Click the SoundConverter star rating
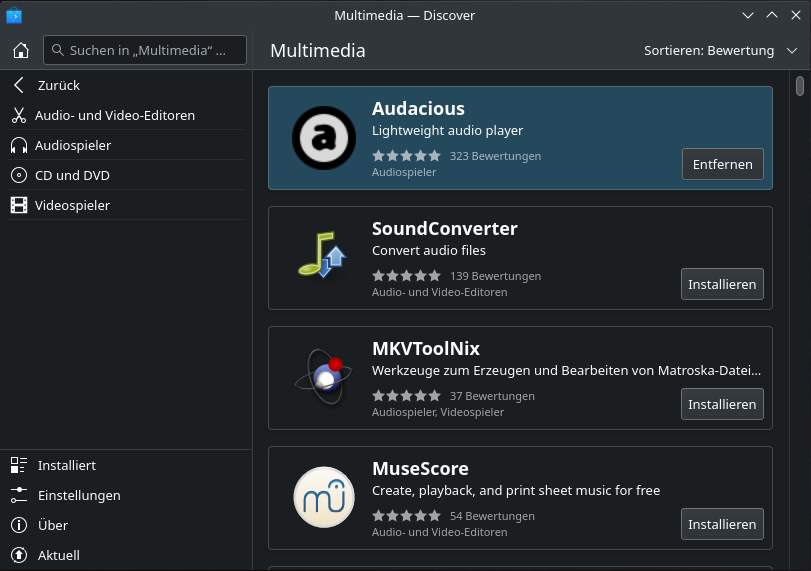The image size is (811, 571). point(406,276)
